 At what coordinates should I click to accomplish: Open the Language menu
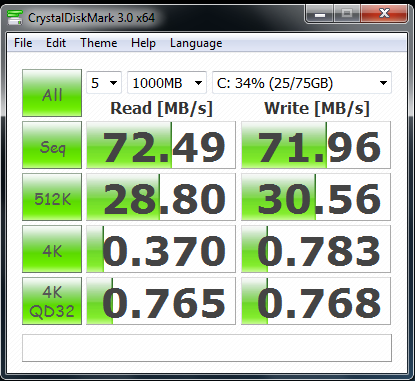pos(196,43)
